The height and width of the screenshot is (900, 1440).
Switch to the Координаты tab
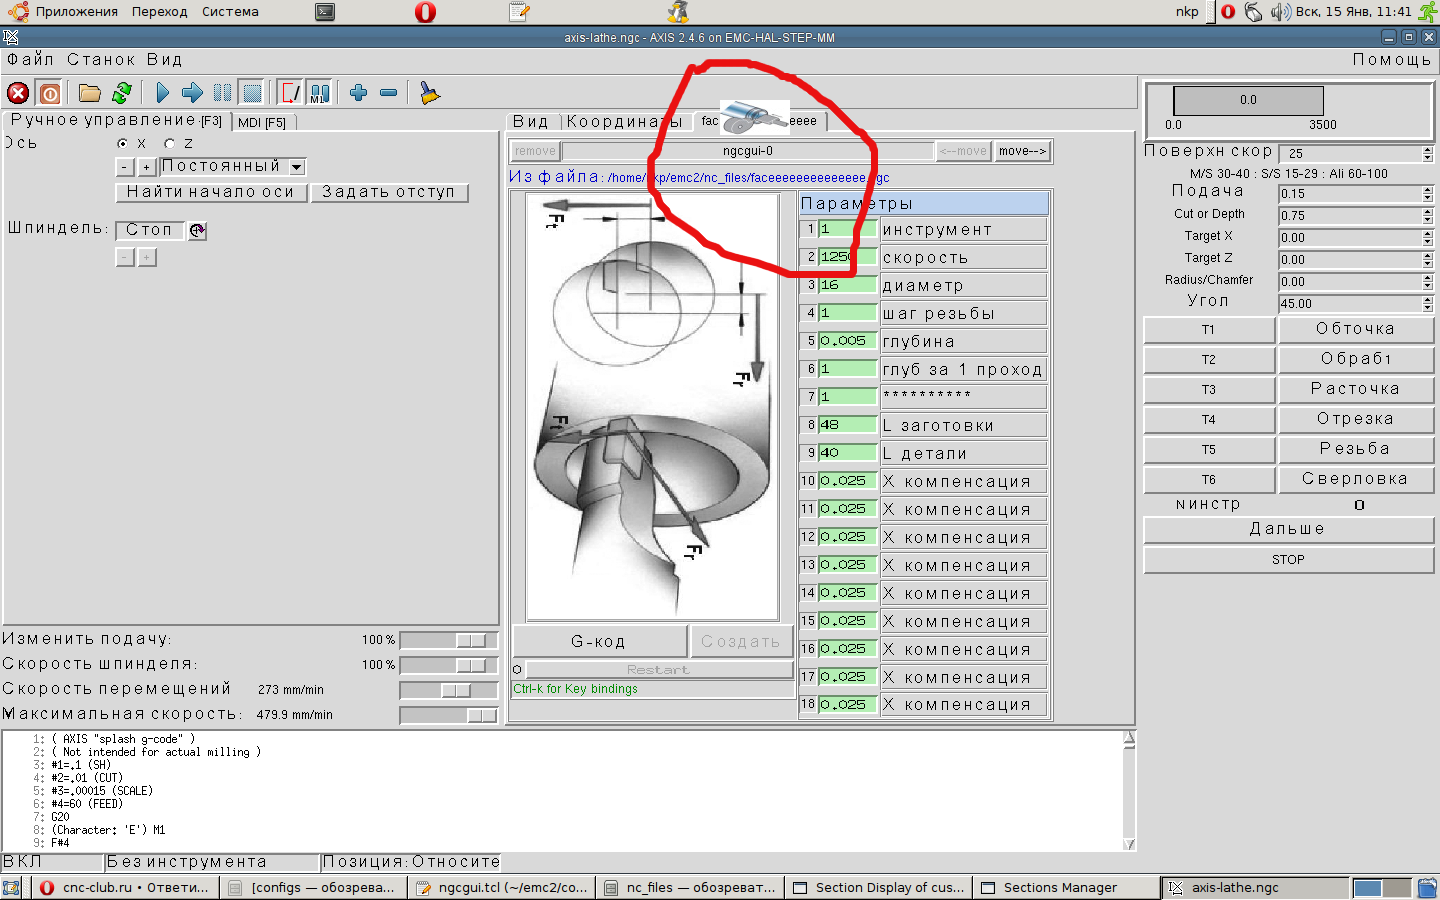coord(625,122)
